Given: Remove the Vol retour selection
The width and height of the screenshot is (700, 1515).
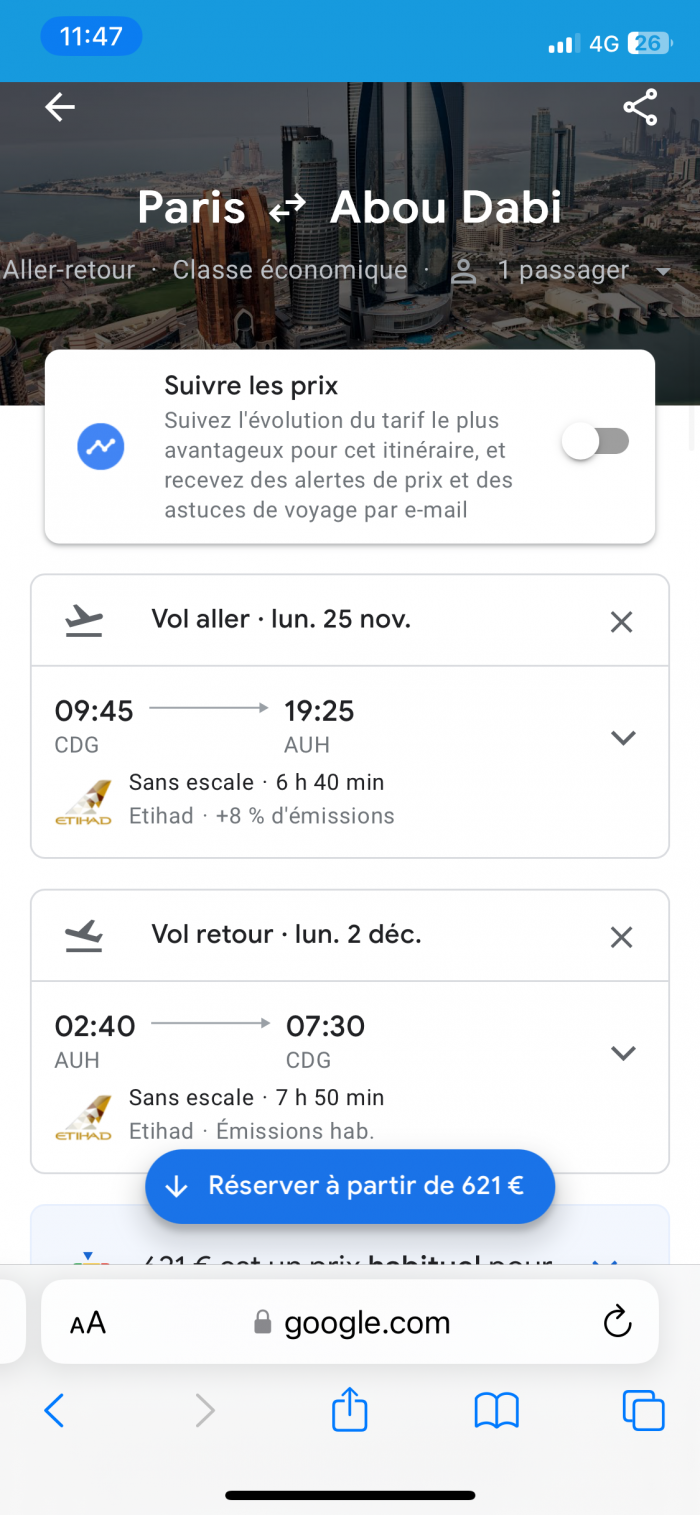Looking at the screenshot, I should 621,937.
